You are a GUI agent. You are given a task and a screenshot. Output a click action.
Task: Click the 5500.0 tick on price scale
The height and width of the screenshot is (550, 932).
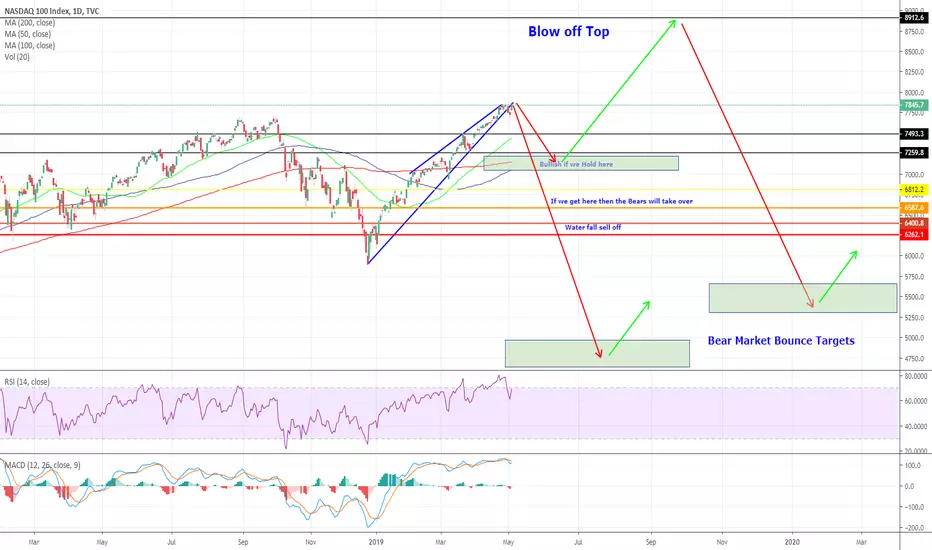[x=914, y=297]
